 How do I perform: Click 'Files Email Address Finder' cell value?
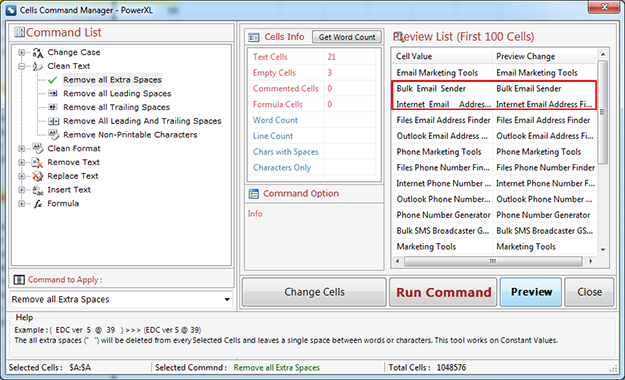443,120
